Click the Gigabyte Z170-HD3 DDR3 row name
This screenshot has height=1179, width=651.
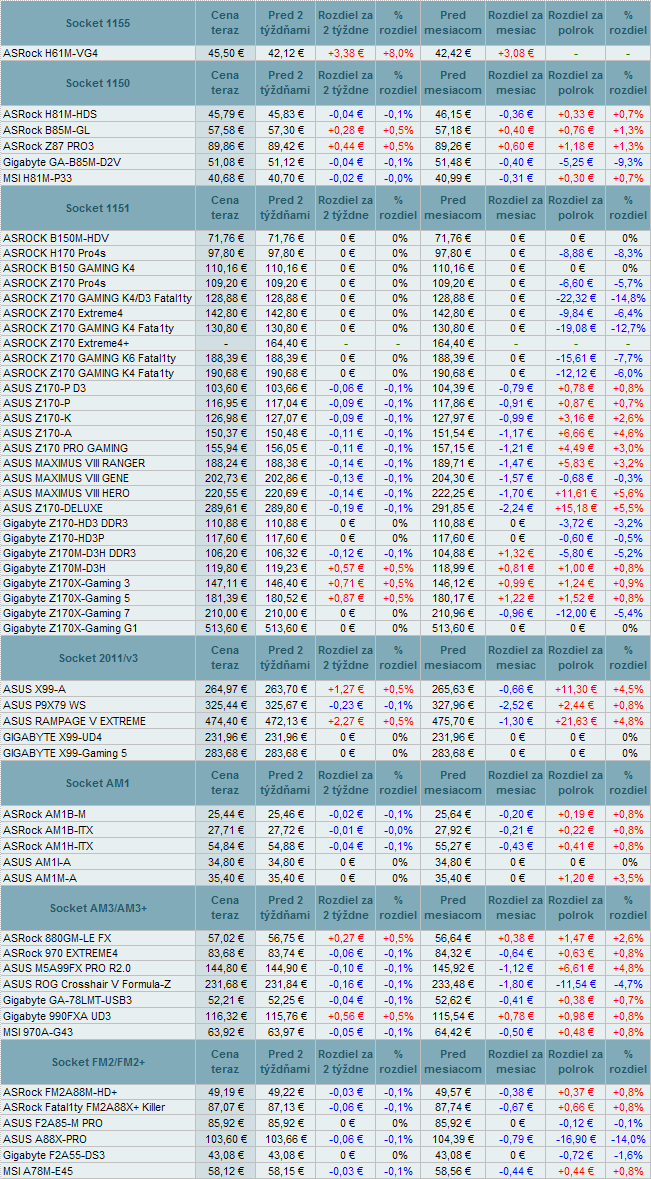(65, 523)
